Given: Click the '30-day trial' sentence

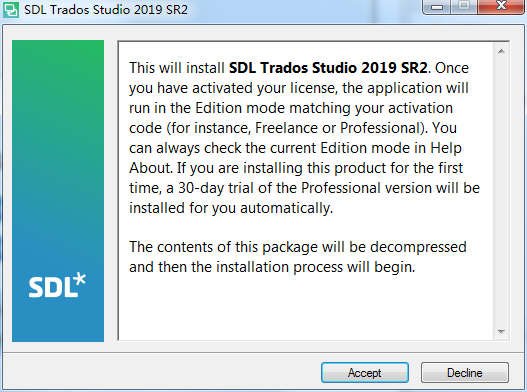Looking at the screenshot, I should [305, 188].
